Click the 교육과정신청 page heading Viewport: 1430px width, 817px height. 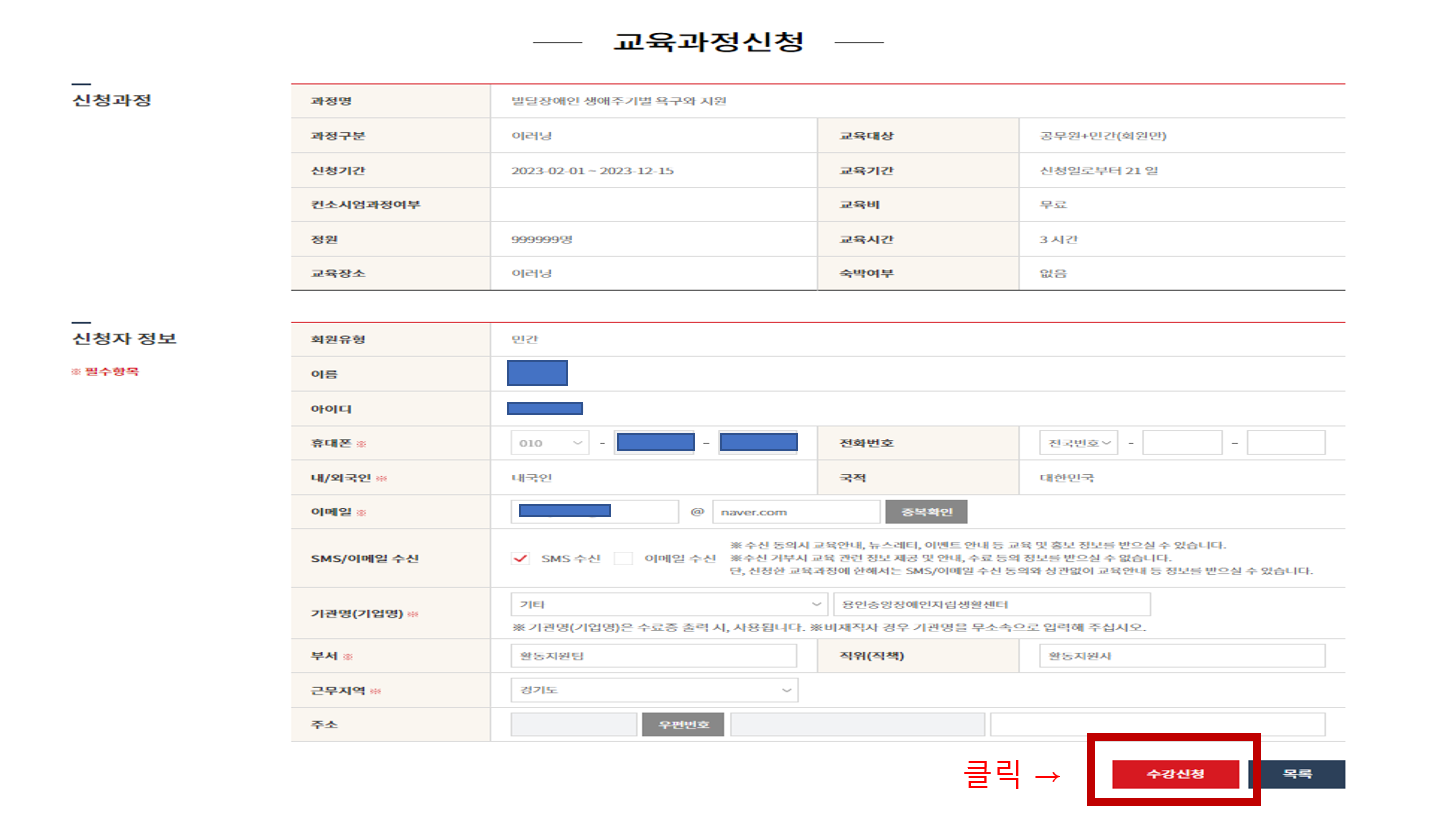pos(708,42)
